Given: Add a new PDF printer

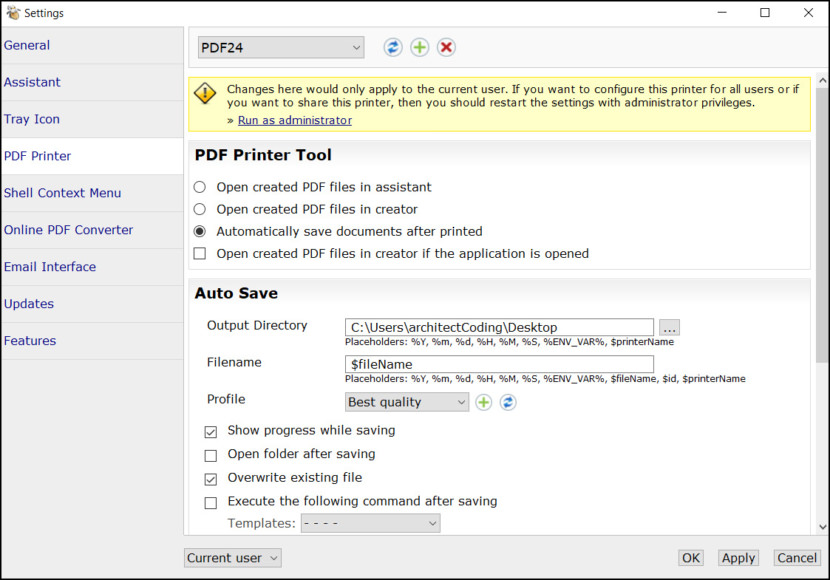Looking at the screenshot, I should point(419,47).
